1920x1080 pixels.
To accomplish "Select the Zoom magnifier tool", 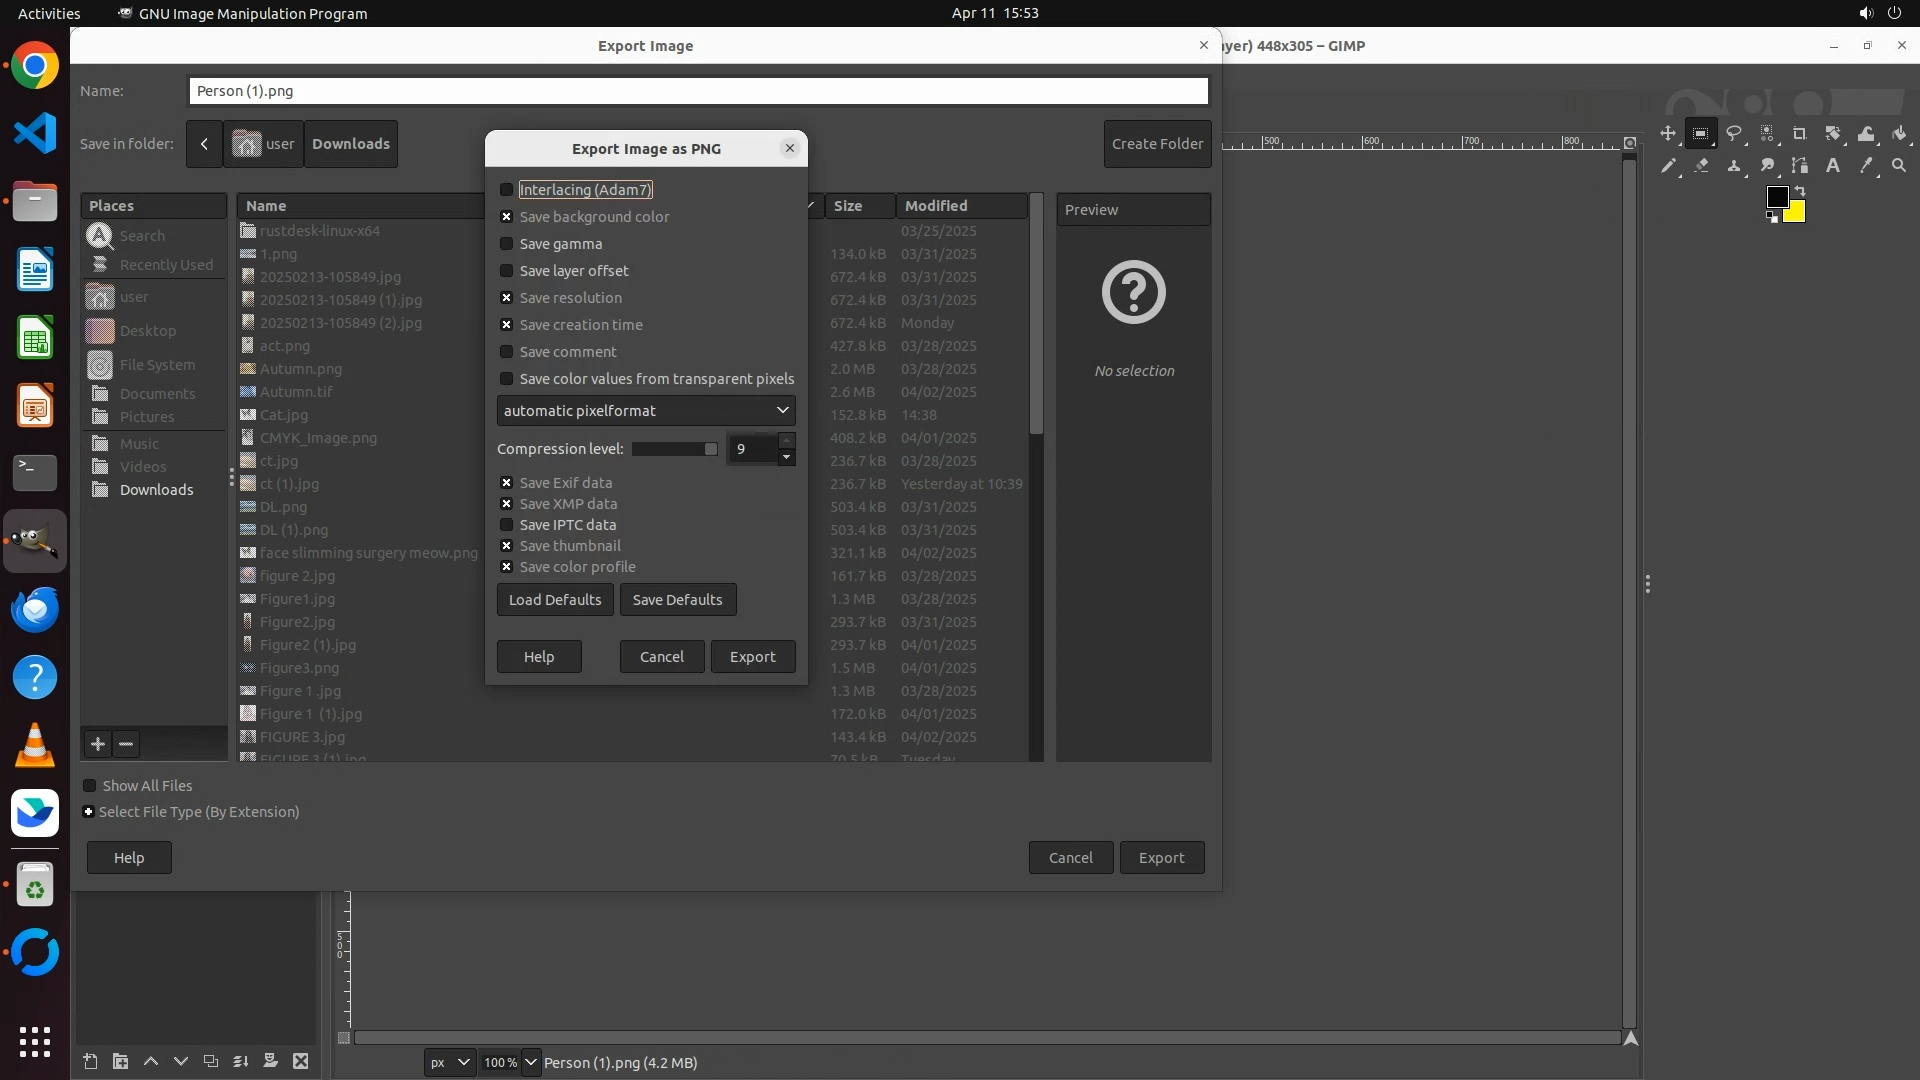I will coord(1899,166).
